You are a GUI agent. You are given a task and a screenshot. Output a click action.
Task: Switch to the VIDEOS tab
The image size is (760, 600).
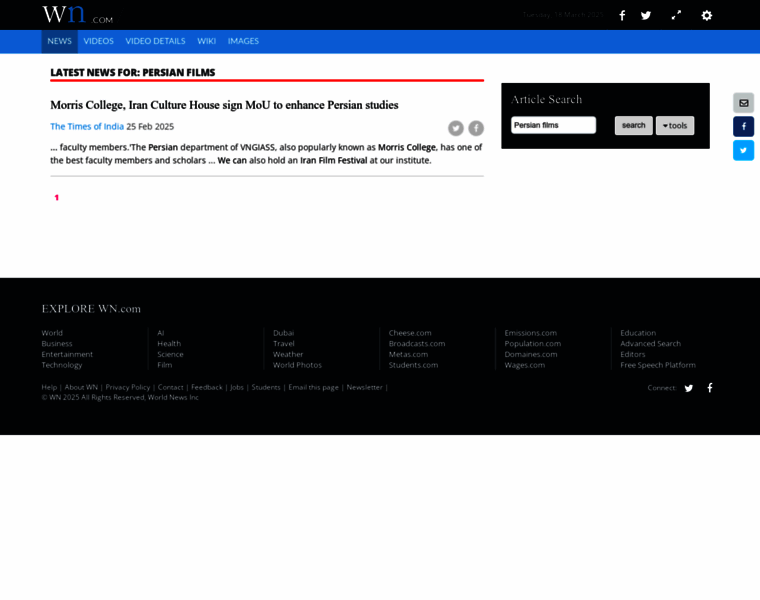point(98,41)
